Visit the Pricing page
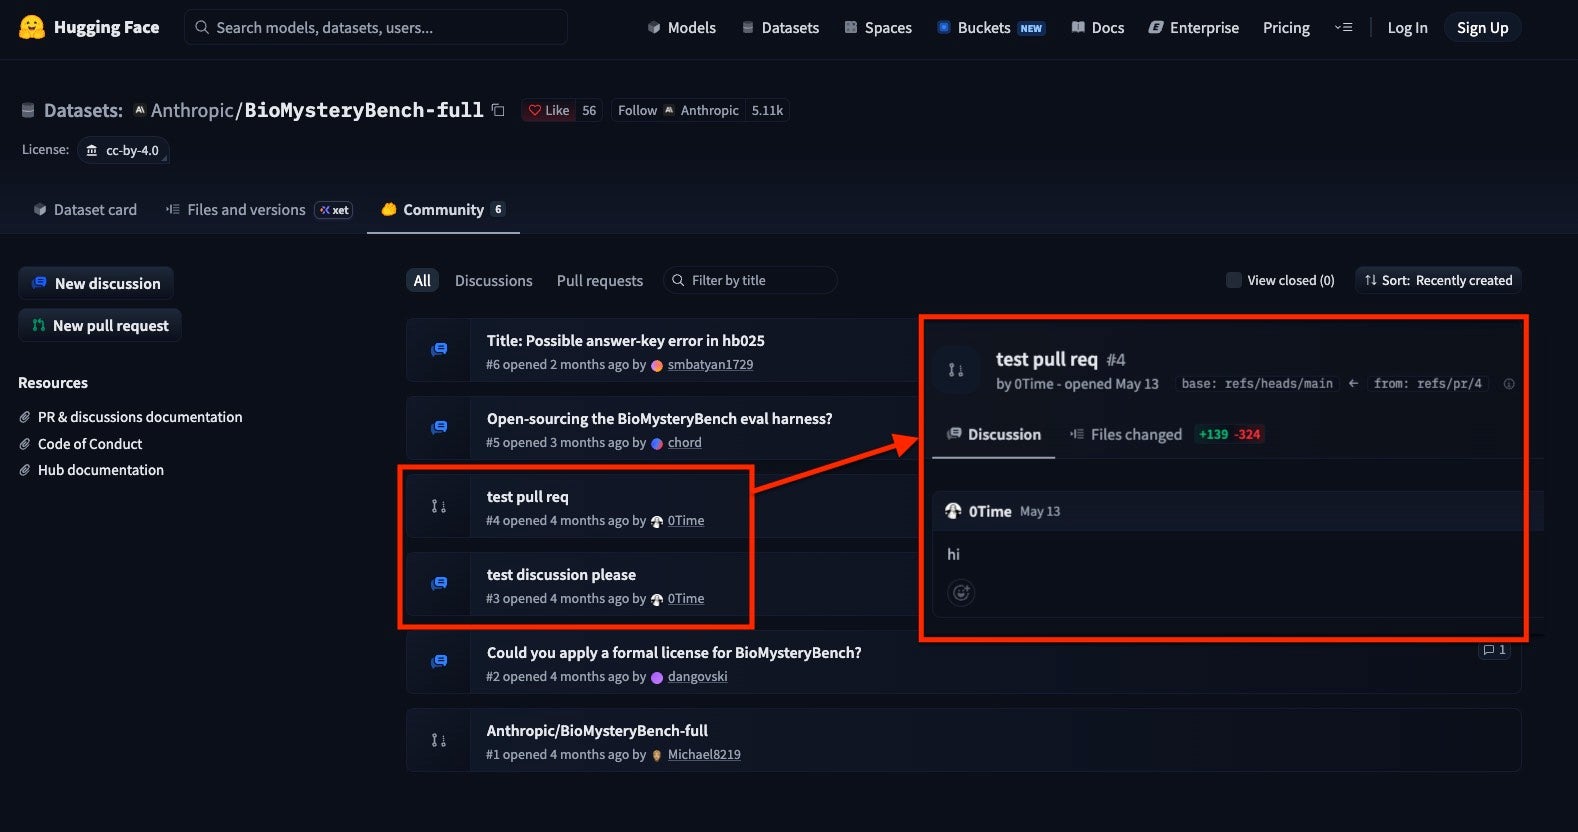 tap(1286, 28)
